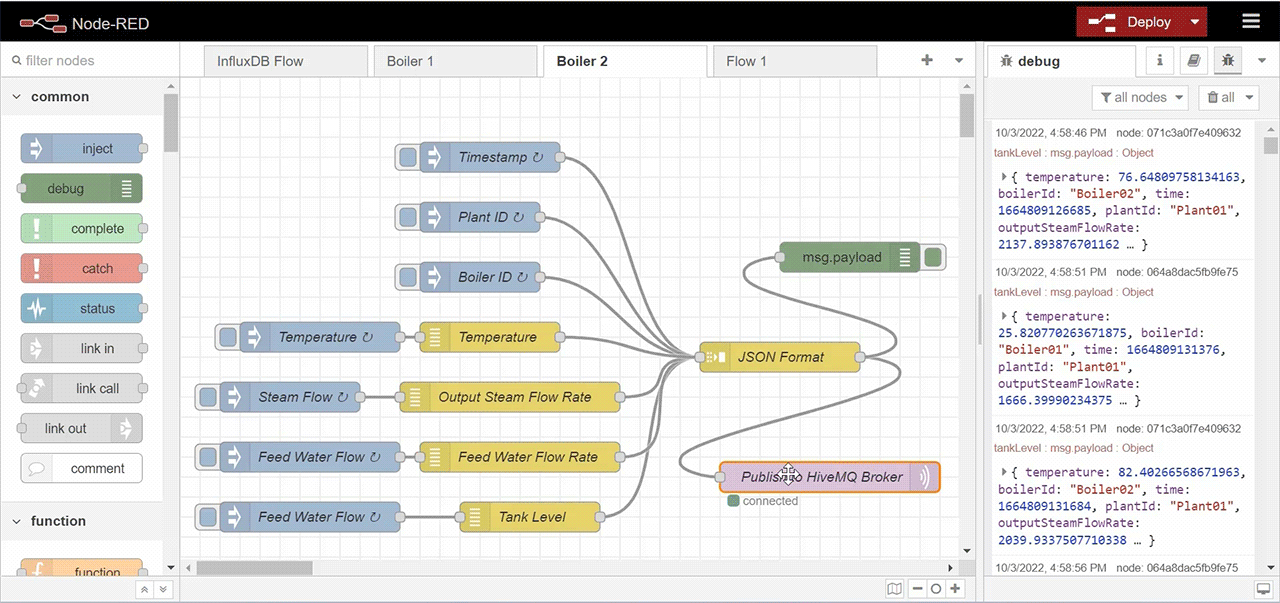Trigger the Plant ID inject button
This screenshot has width=1280, height=603.
point(408,217)
